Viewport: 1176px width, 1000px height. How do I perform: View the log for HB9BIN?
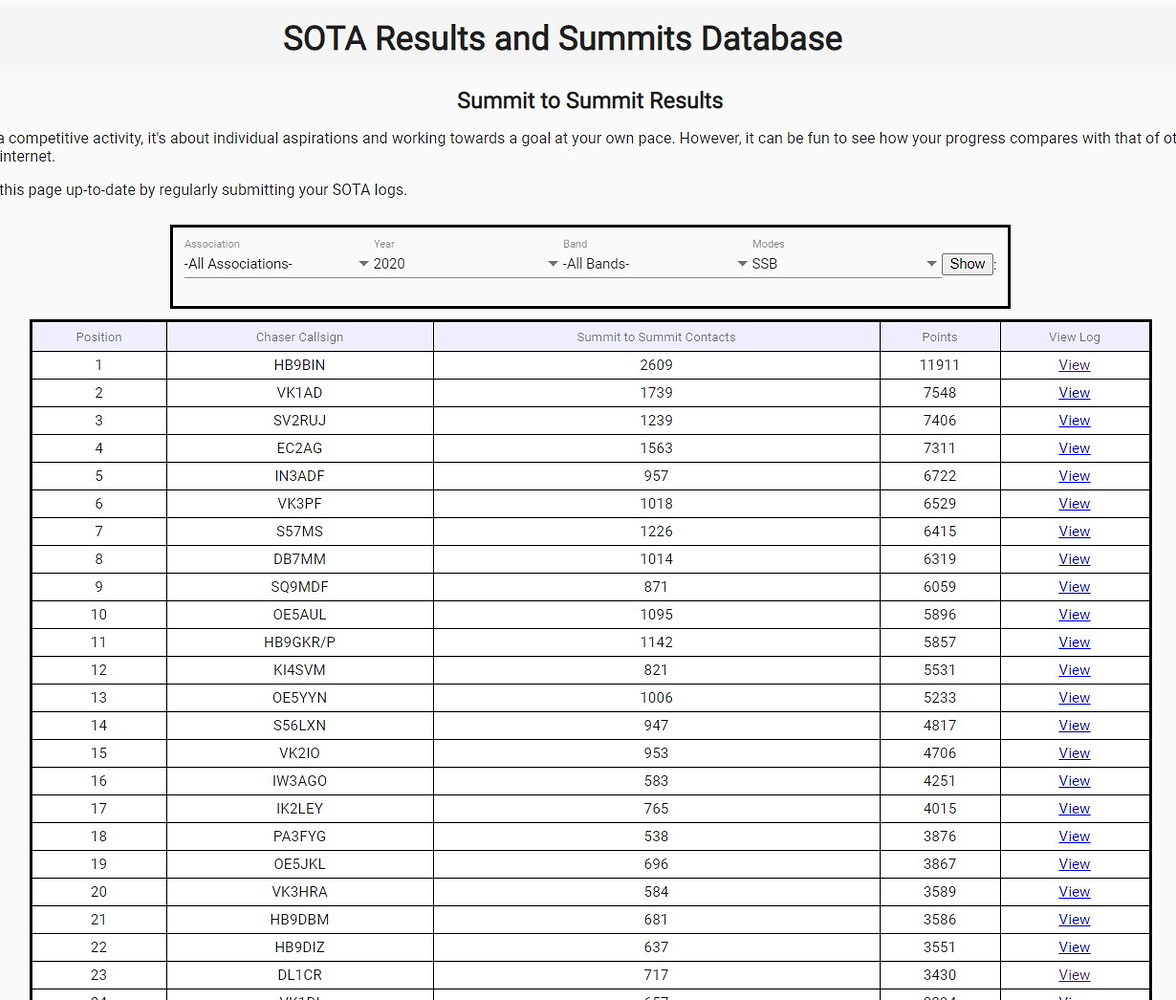[1074, 365]
